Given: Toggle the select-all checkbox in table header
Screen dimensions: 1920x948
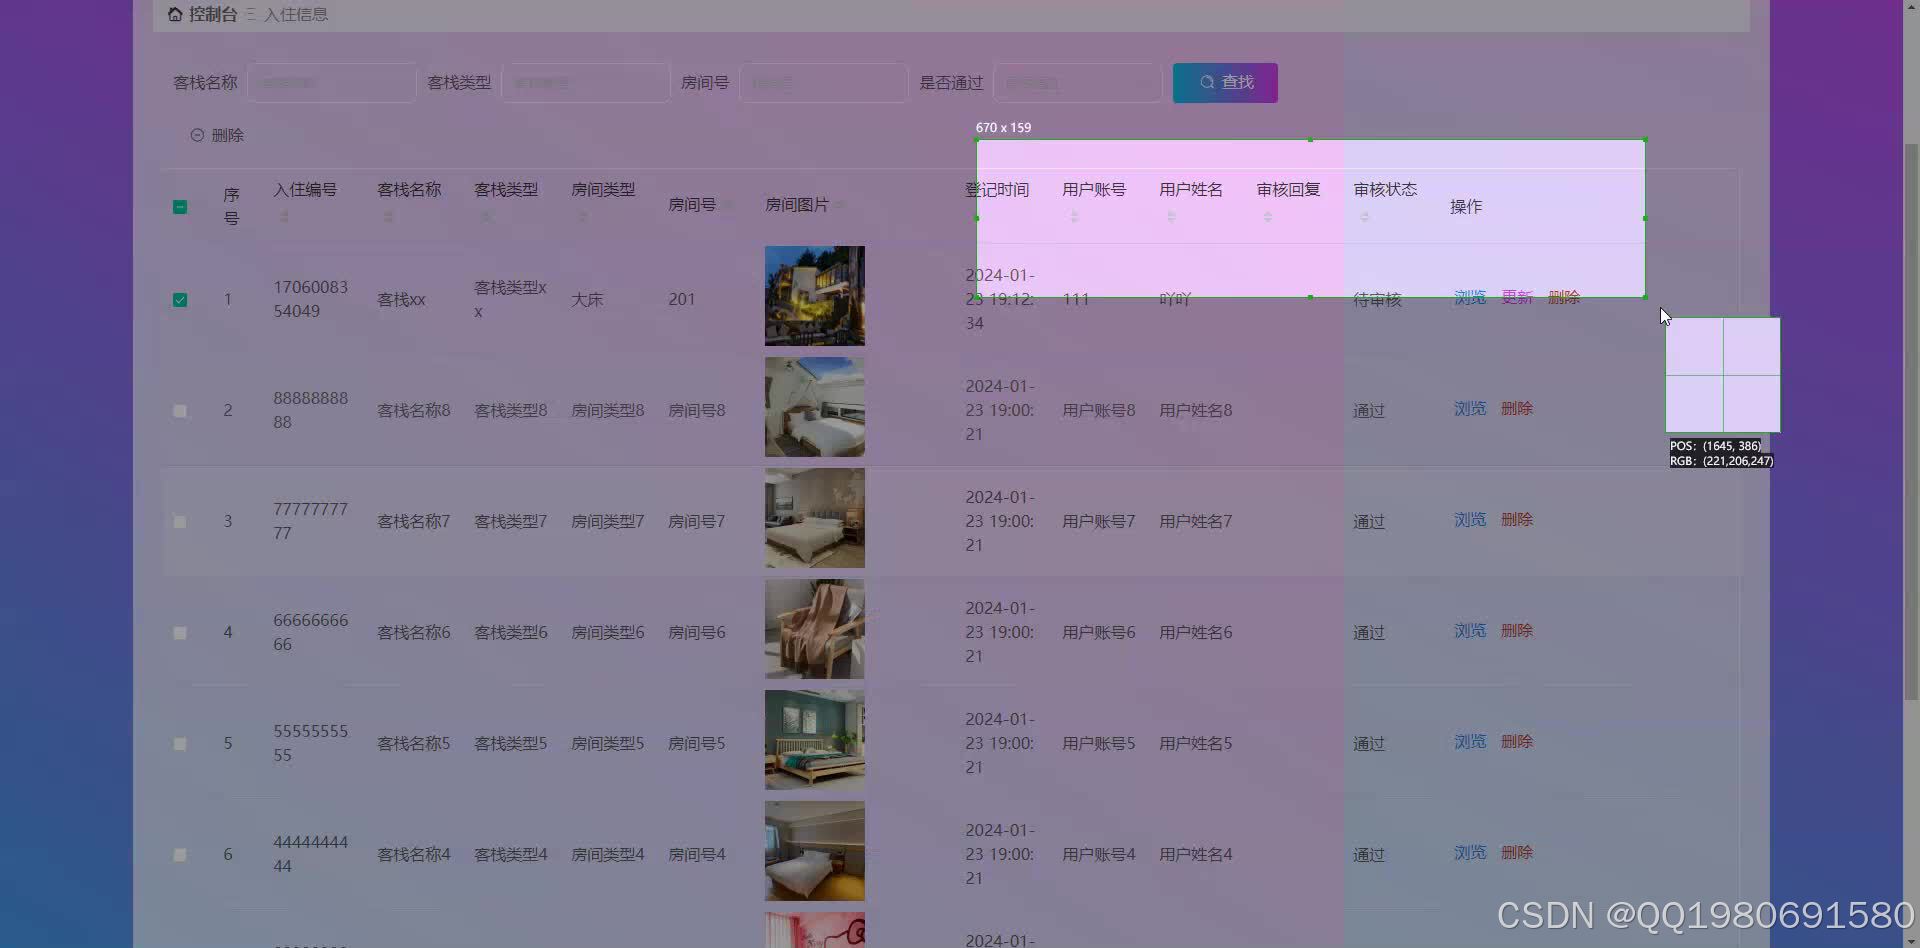Looking at the screenshot, I should coord(180,207).
